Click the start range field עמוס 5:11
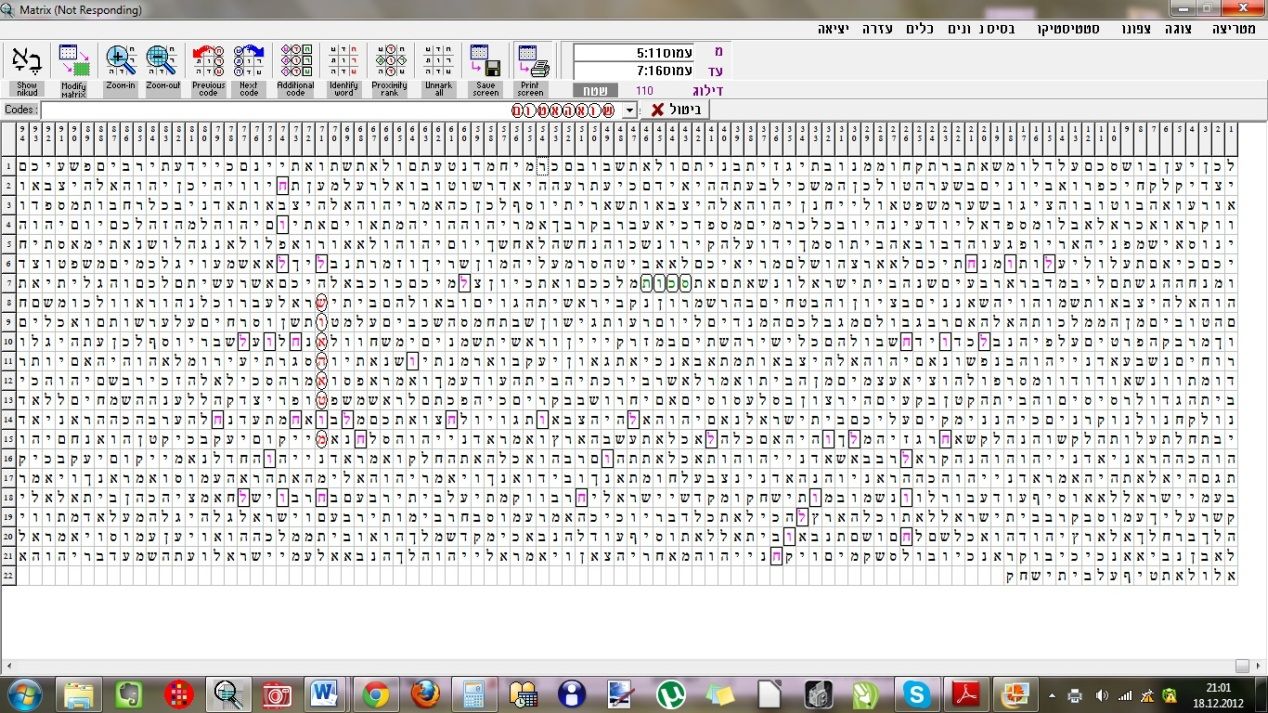 click(636, 52)
